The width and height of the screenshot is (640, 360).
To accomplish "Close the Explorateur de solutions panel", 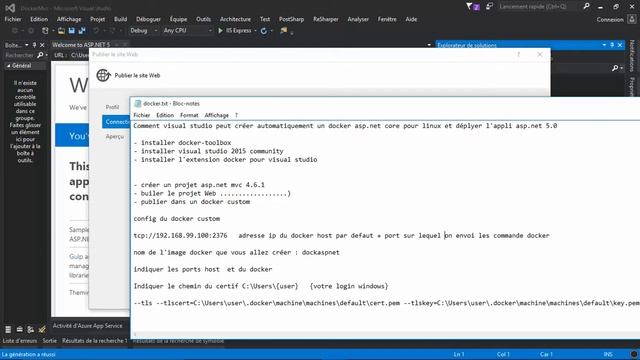I will tap(620, 45).
